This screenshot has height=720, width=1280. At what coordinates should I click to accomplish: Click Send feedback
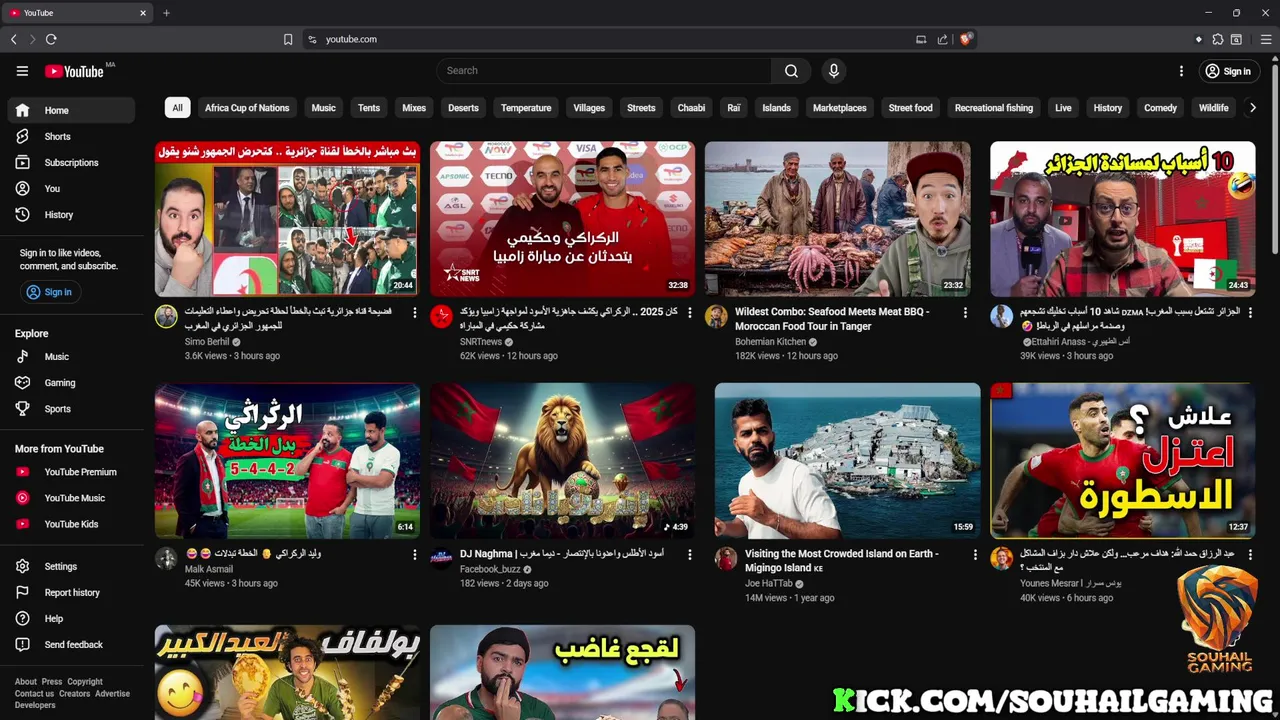point(71,644)
